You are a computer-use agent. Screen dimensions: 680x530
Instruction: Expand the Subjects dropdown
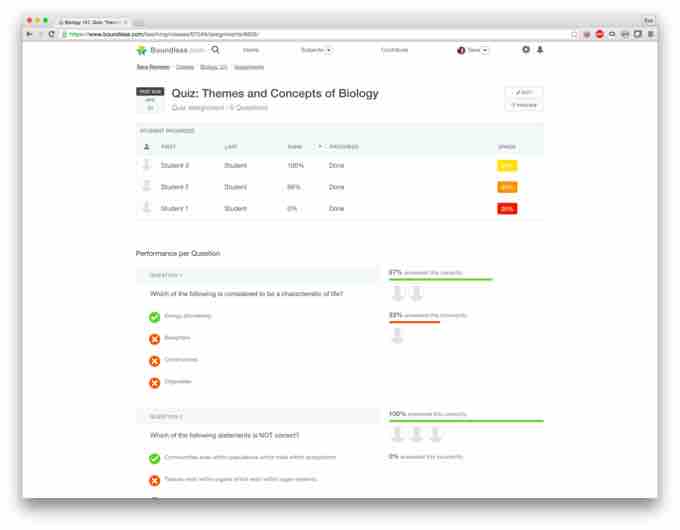[316, 50]
